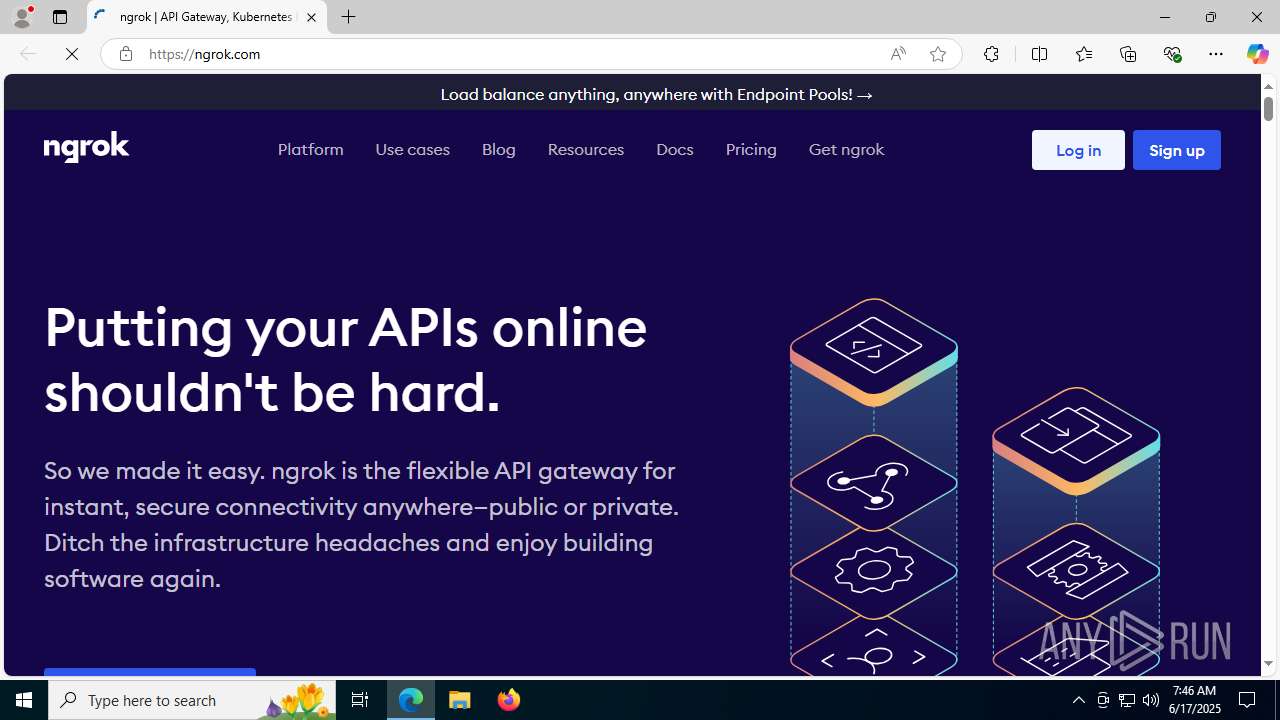View the Pricing page

[751, 149]
